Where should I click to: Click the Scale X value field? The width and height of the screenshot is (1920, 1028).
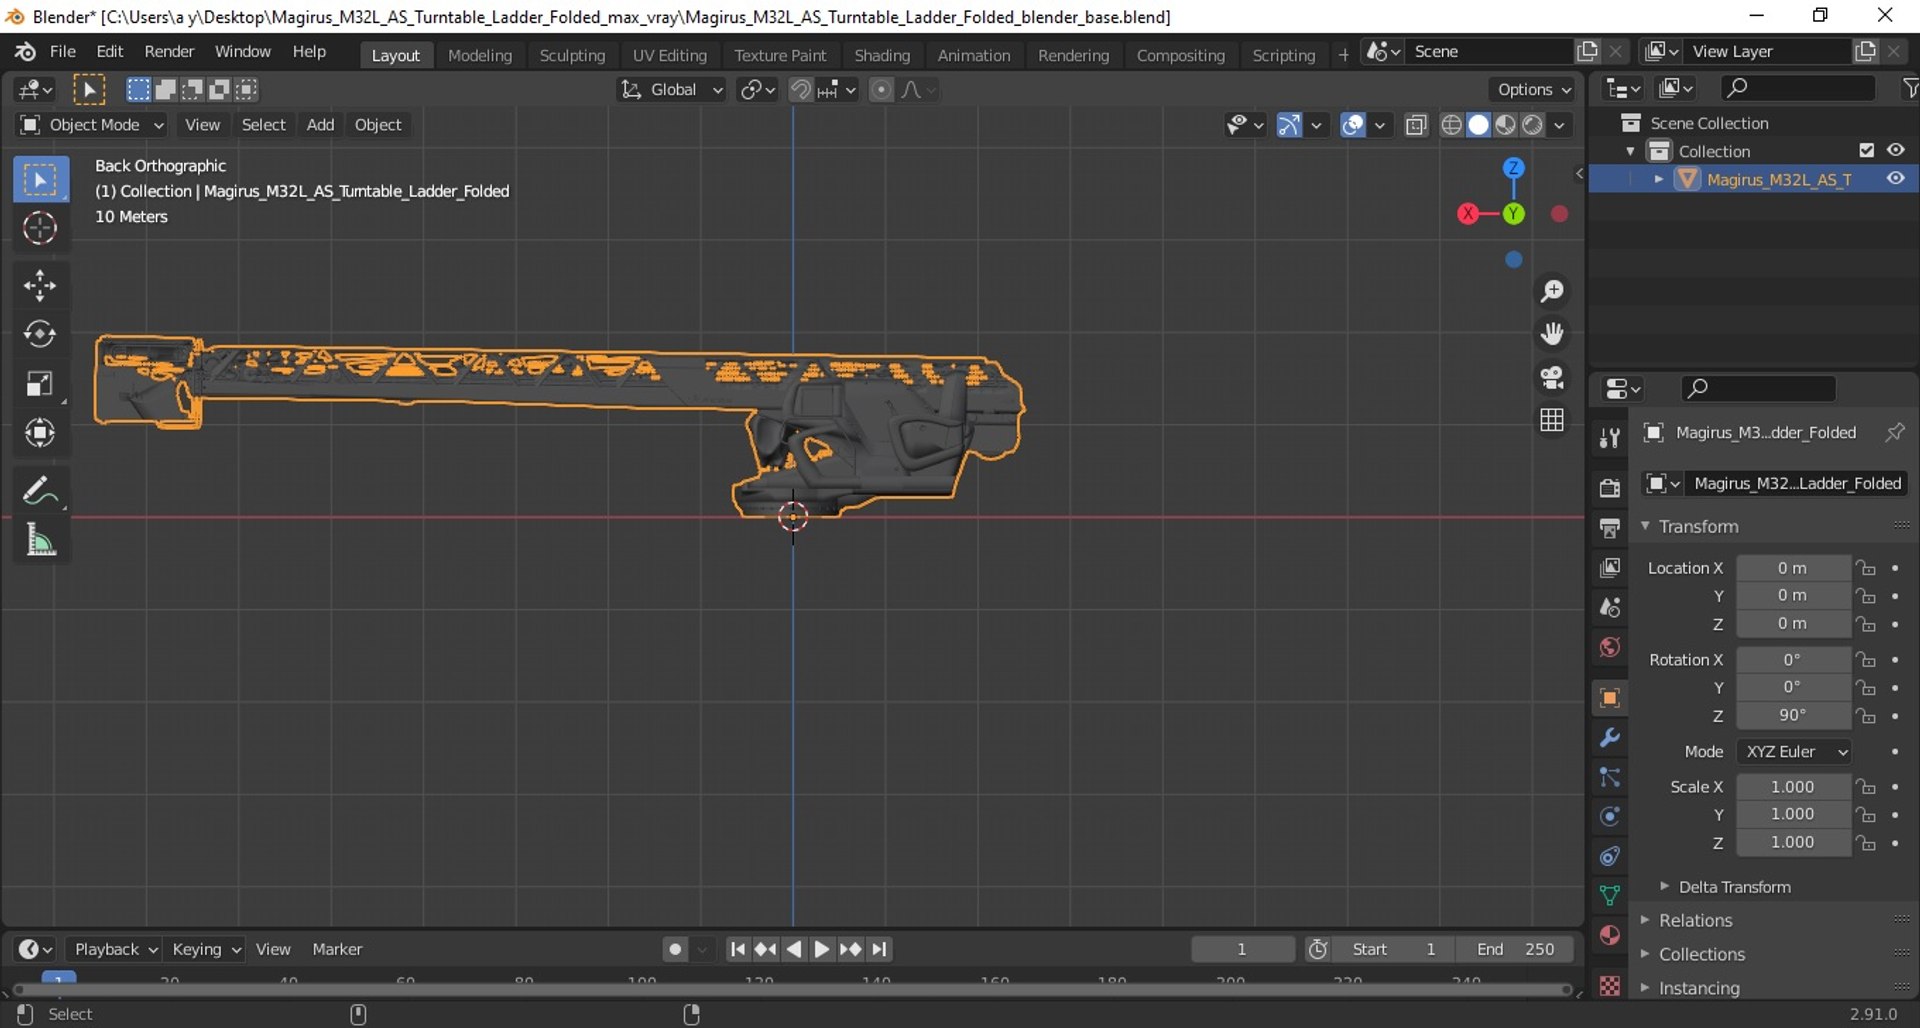tap(1792, 787)
